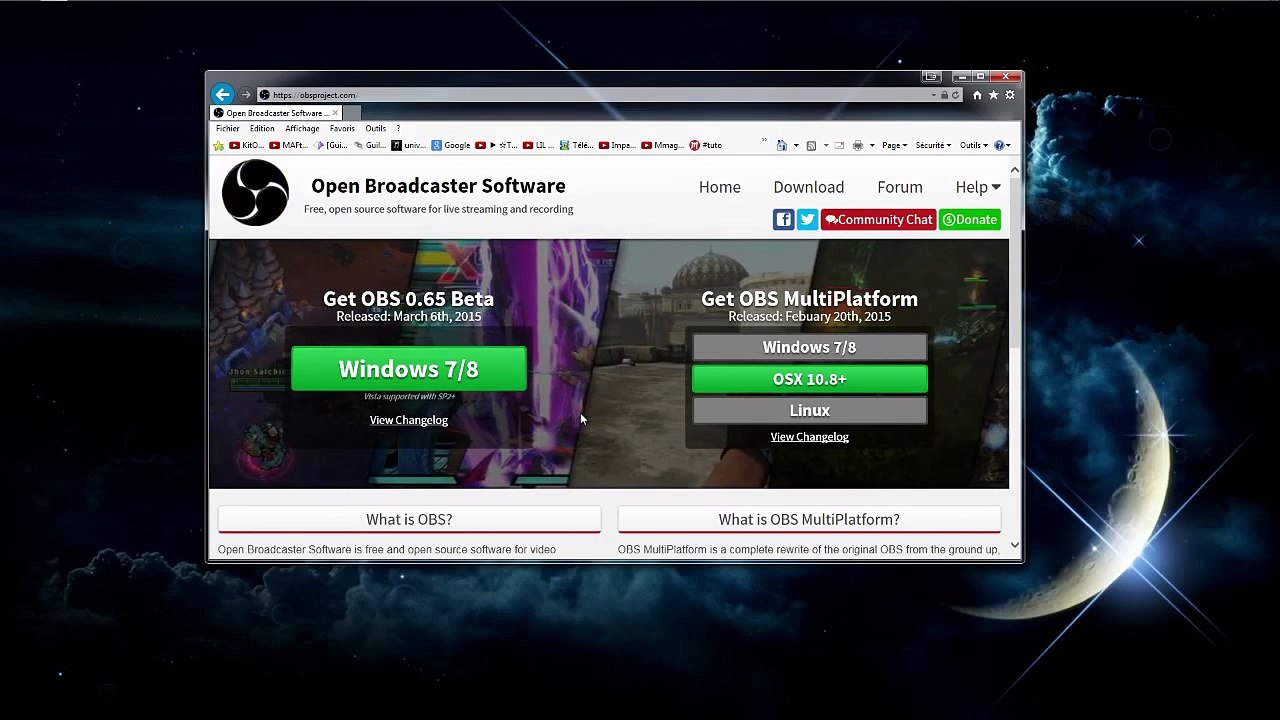Viewport: 1280px width, 720px height.
Task: Open the LIL... YouTube bookmark
Action: (x=539, y=145)
